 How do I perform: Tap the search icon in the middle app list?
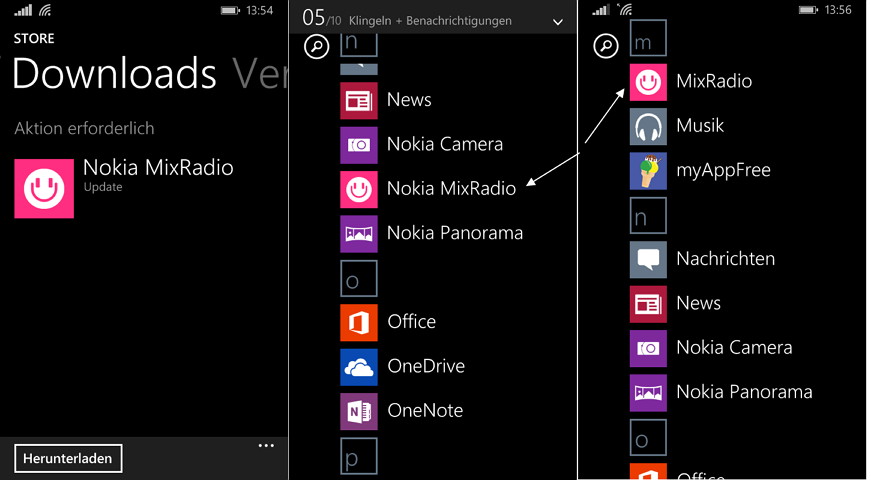(317, 47)
